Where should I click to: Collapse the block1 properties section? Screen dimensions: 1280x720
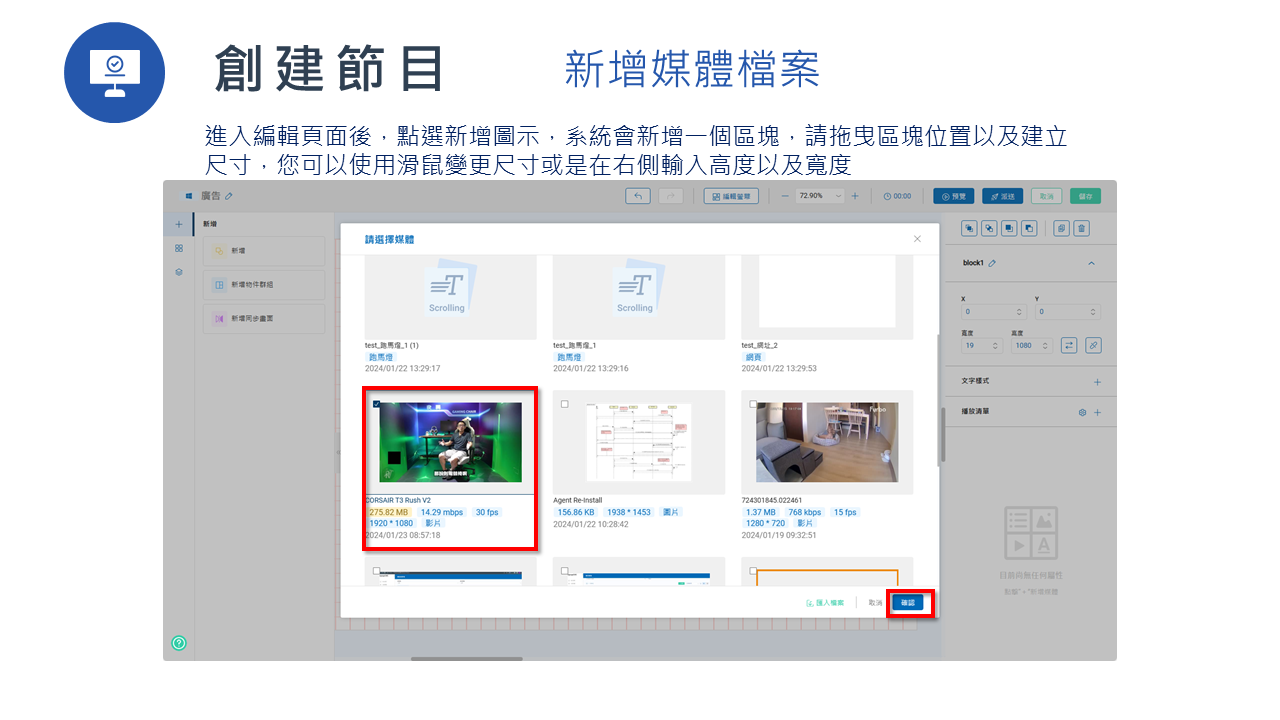pyautogui.click(x=1092, y=263)
